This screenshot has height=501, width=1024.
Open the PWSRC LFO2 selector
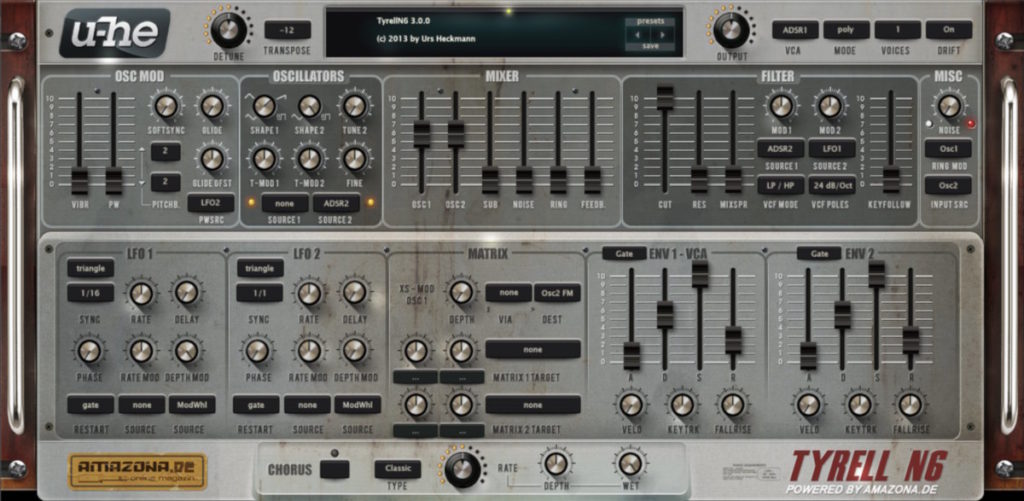click(x=211, y=203)
